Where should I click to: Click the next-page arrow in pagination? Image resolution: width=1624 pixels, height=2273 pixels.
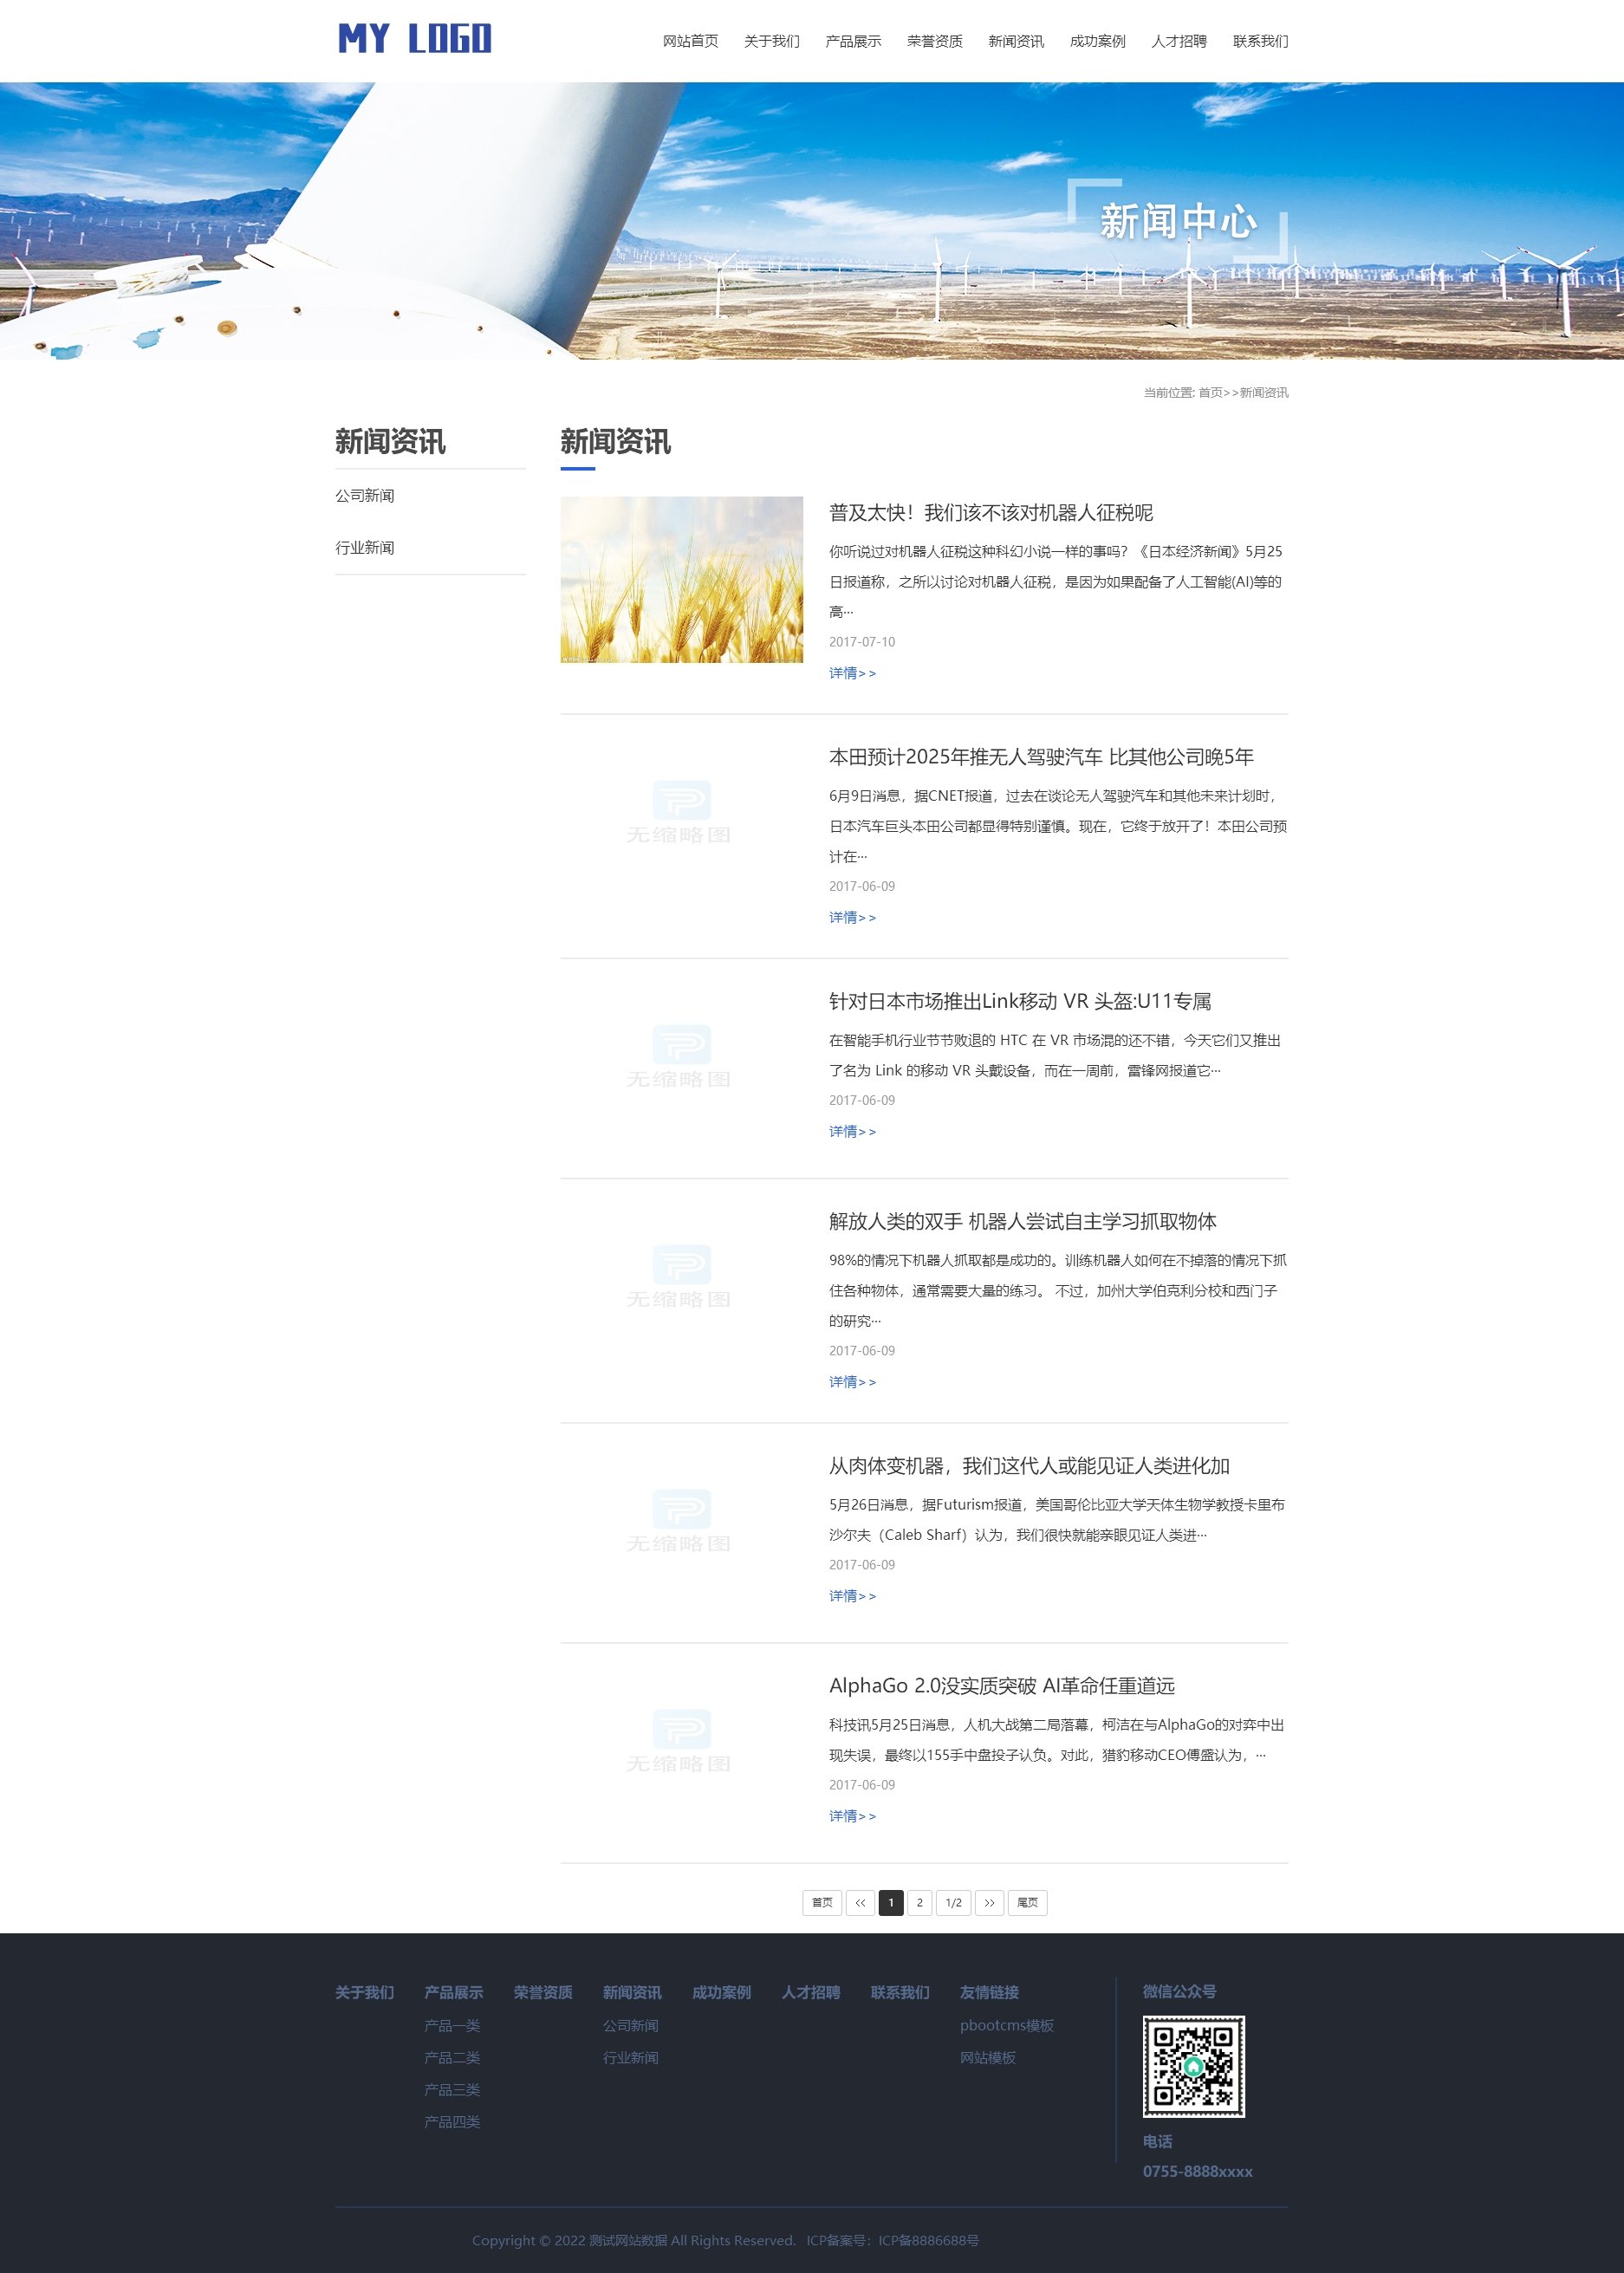[990, 1903]
